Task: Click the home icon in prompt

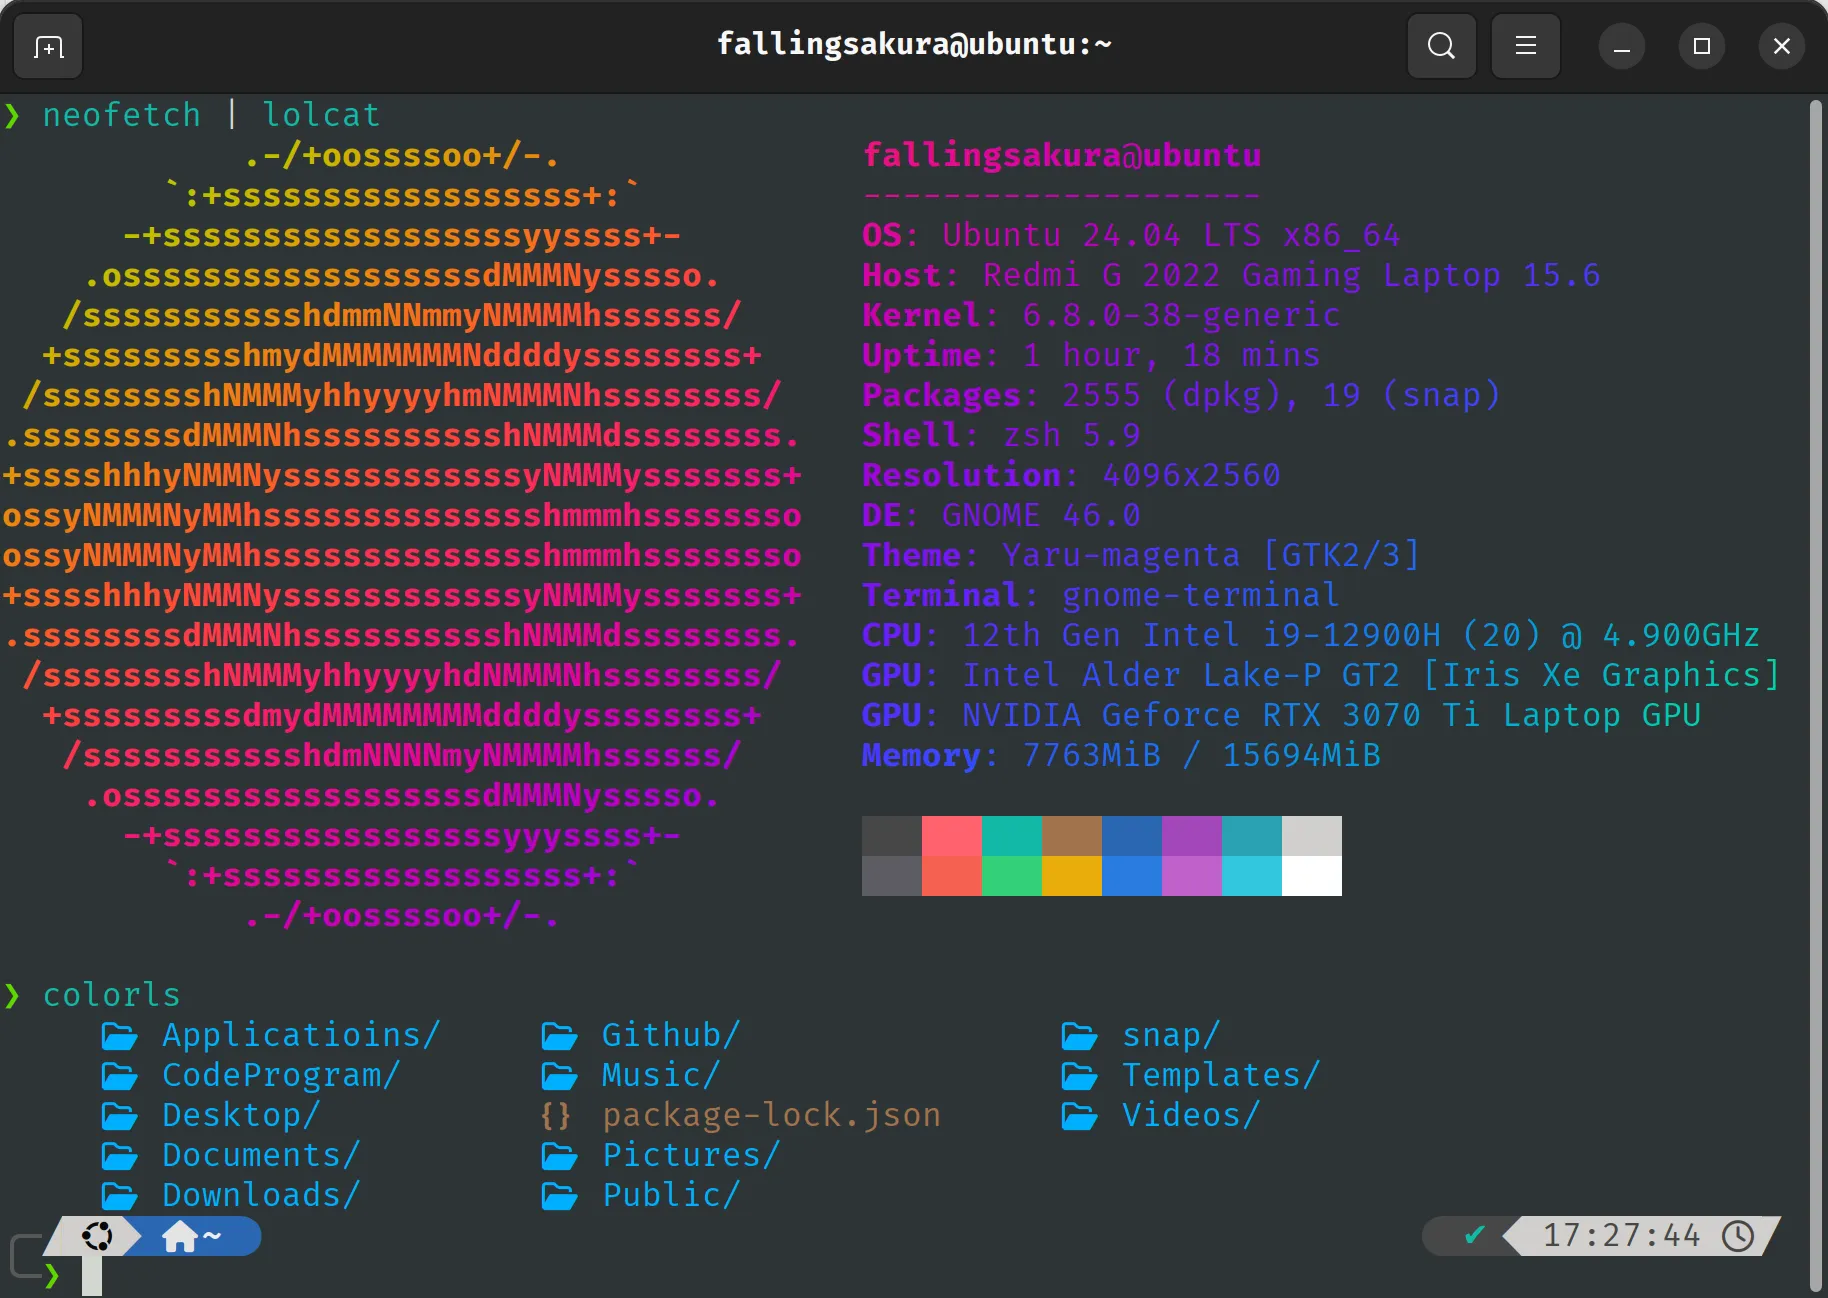Action: pyautogui.click(x=180, y=1237)
